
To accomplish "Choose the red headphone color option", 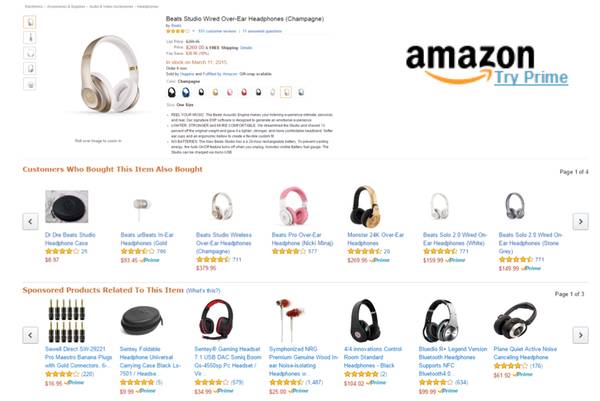I will click(x=244, y=92).
